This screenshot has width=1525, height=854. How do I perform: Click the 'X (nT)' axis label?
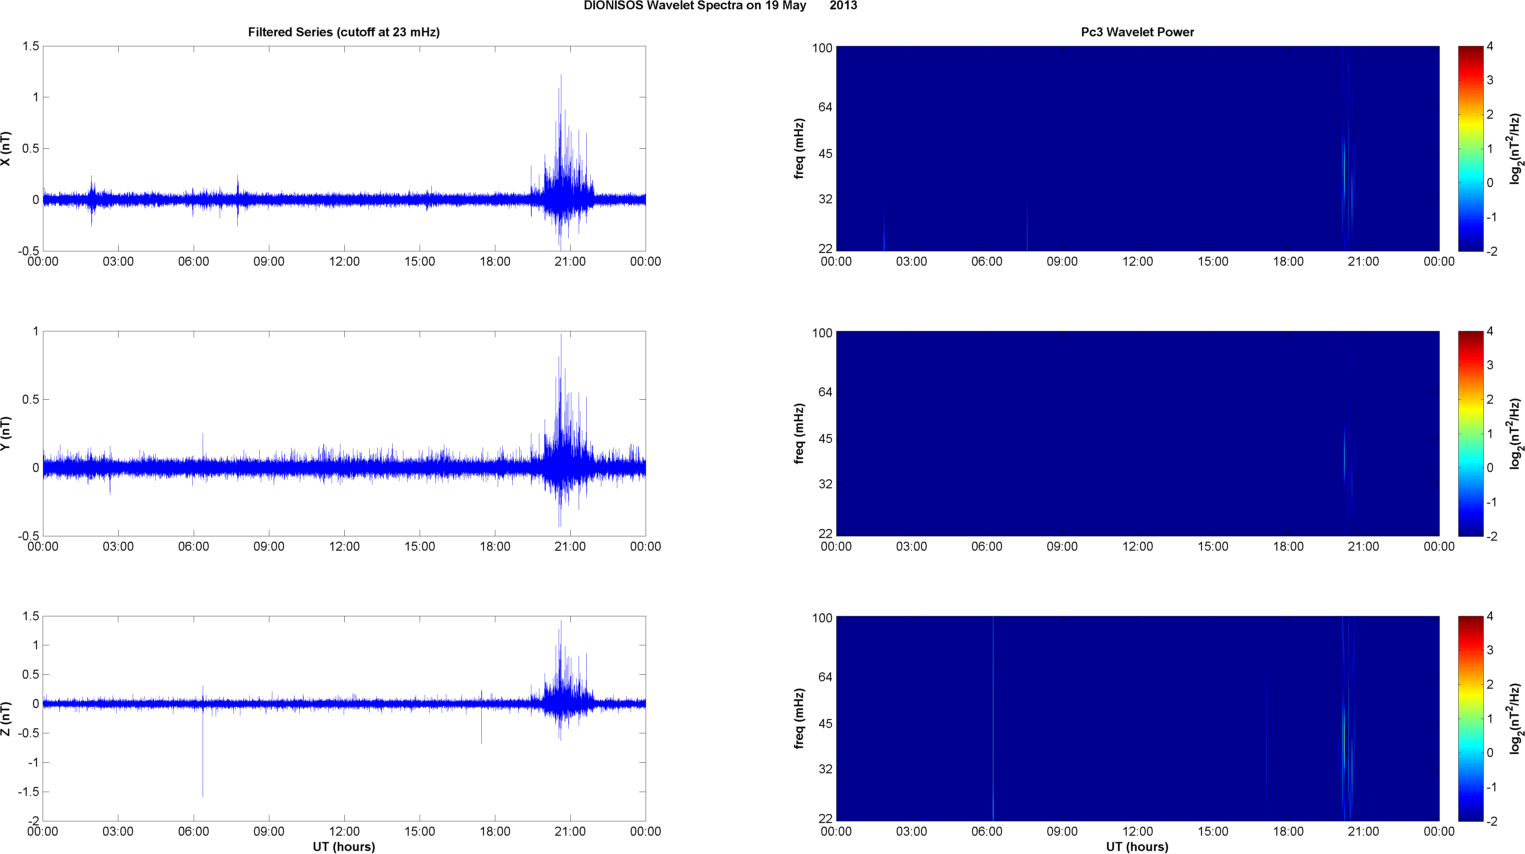coord(7,149)
